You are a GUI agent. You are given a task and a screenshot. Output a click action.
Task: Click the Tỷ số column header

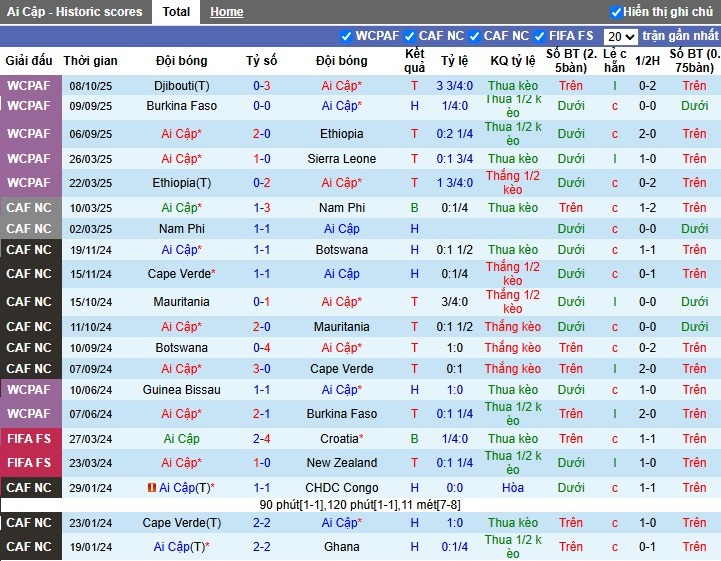point(262,61)
